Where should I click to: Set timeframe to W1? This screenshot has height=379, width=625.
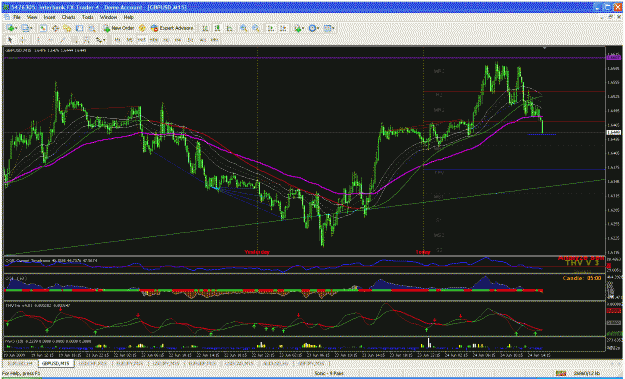click(x=203, y=40)
